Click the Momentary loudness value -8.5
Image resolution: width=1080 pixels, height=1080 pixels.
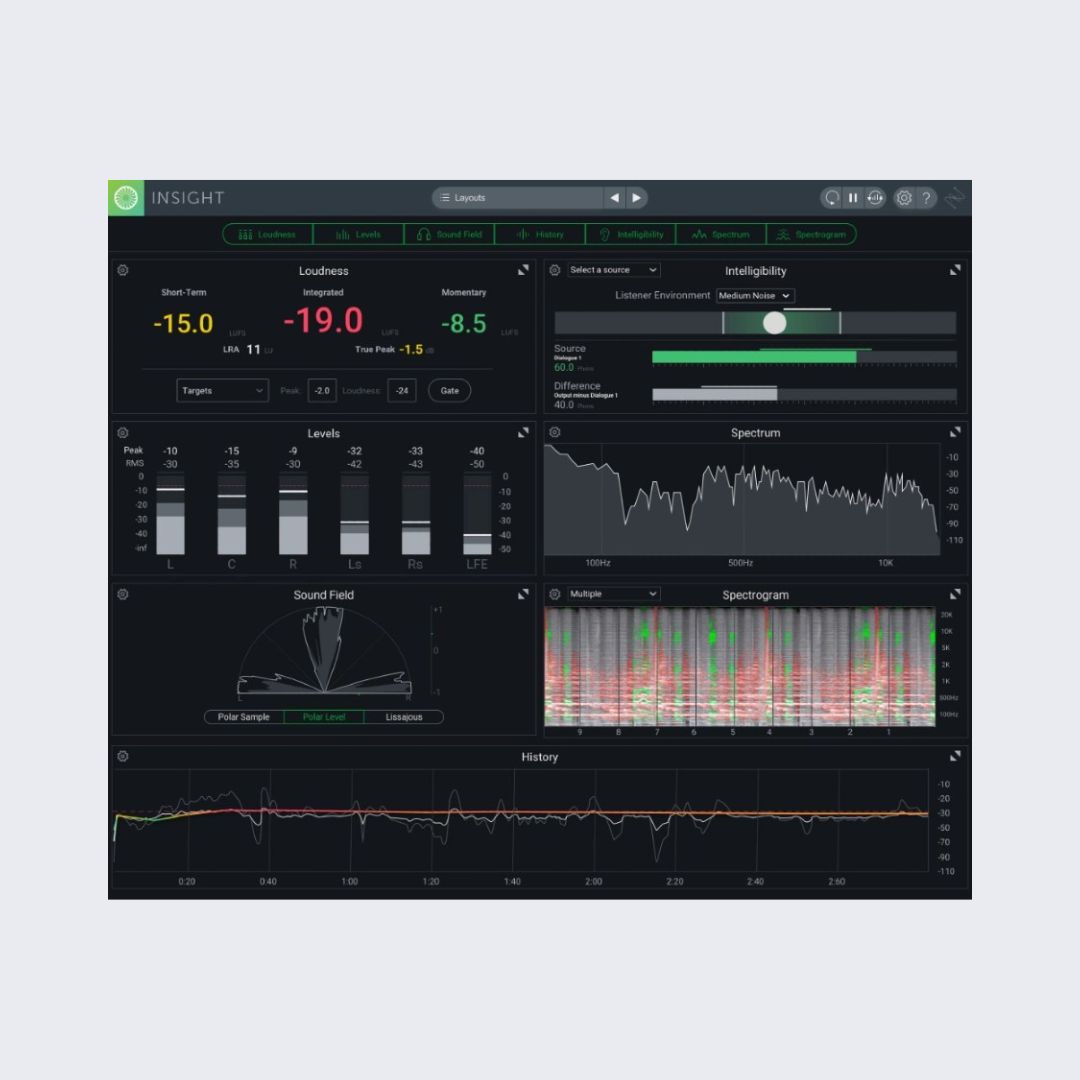[x=464, y=323]
